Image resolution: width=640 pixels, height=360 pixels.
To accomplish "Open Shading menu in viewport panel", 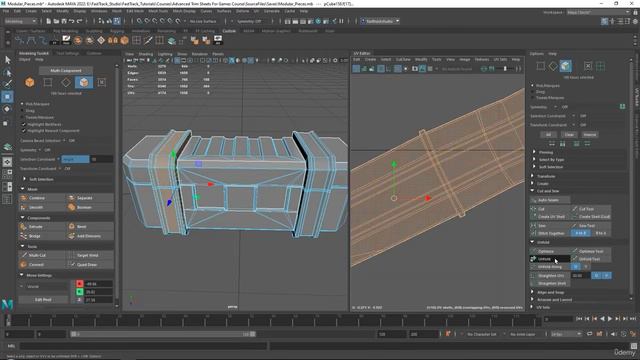I will pyautogui.click(x=145, y=54).
